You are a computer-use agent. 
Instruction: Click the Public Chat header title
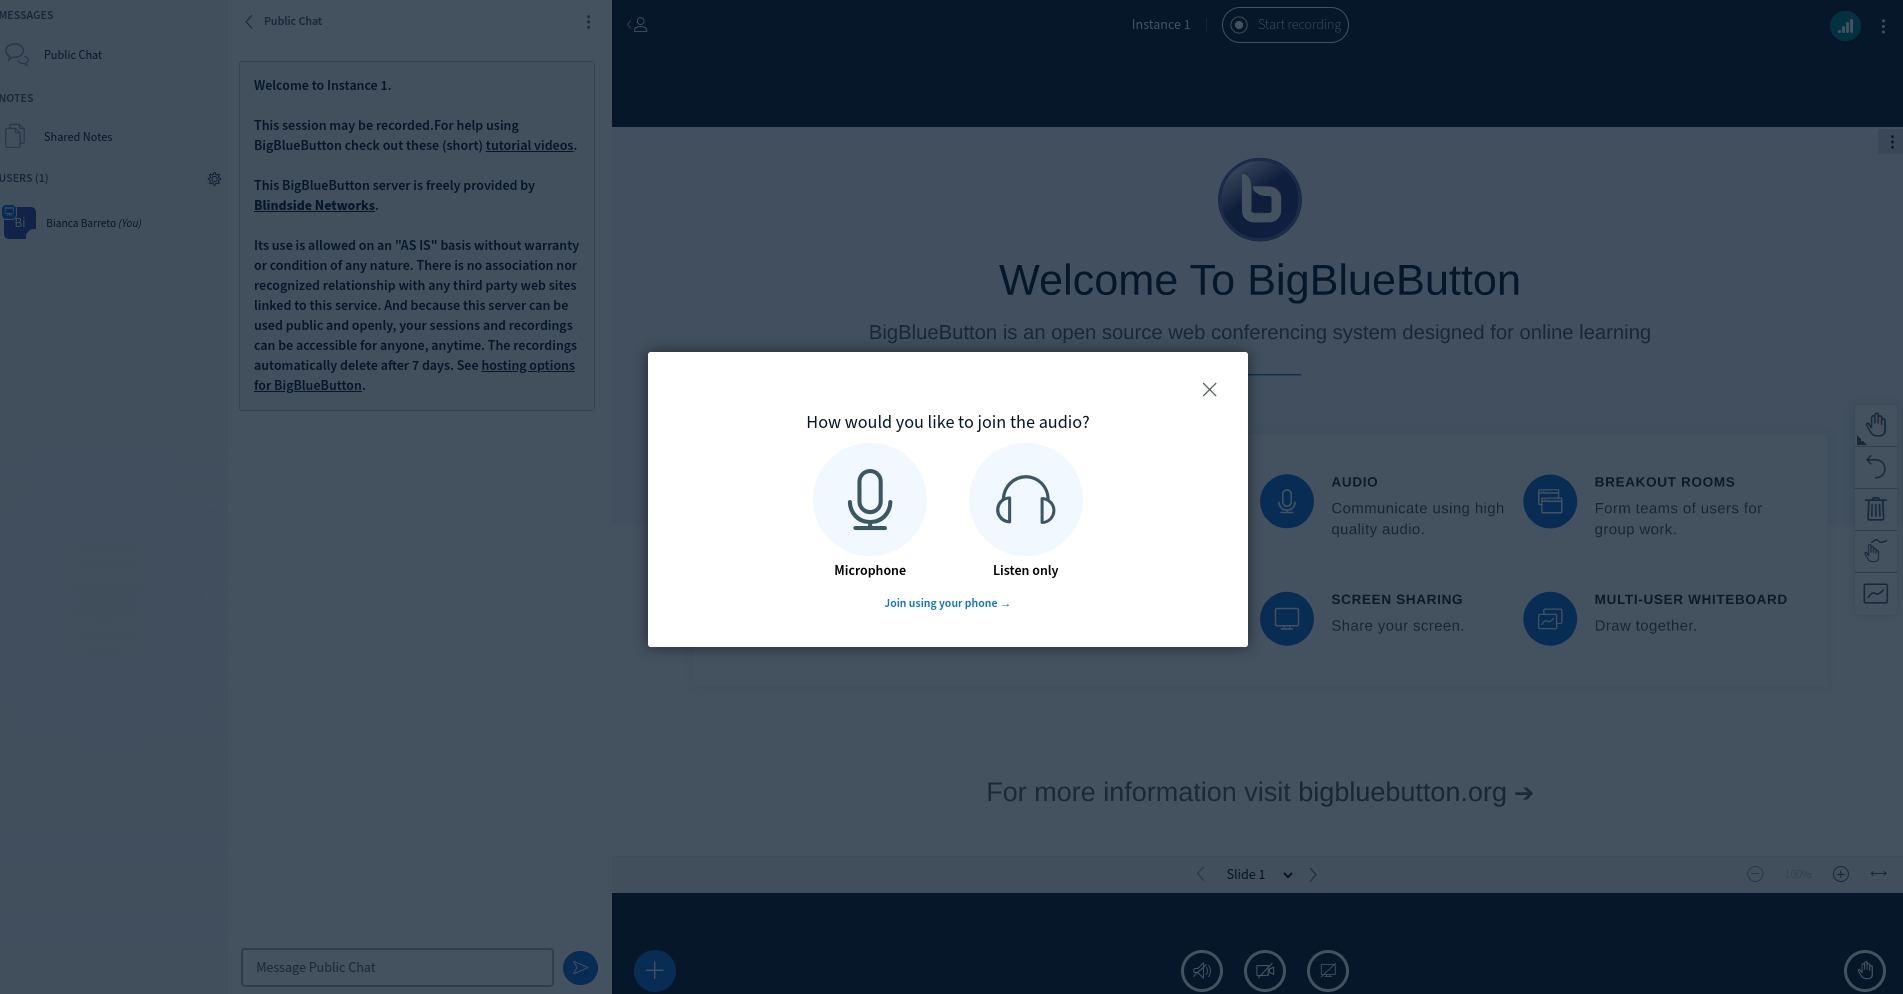[x=293, y=21]
